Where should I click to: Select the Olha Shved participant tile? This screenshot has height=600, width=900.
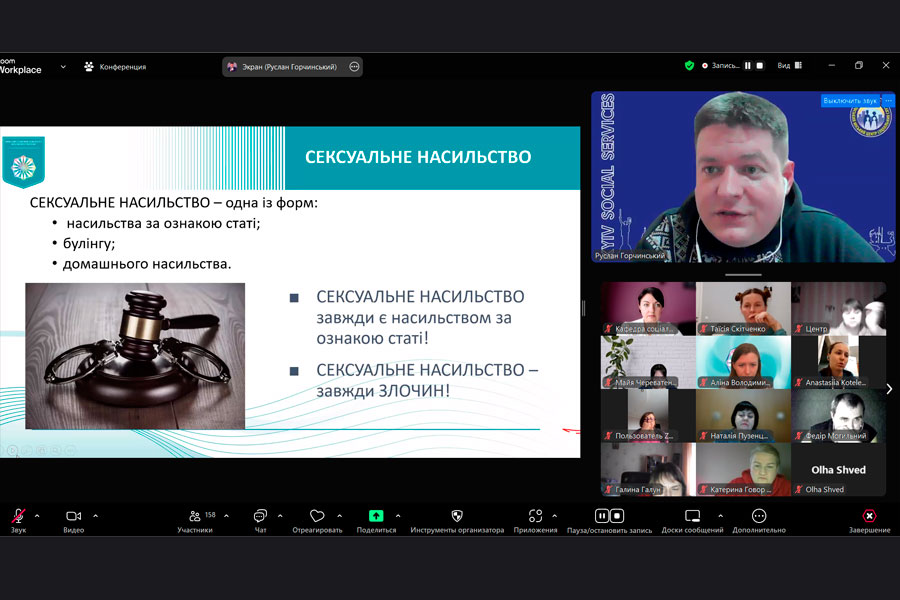tap(839, 469)
